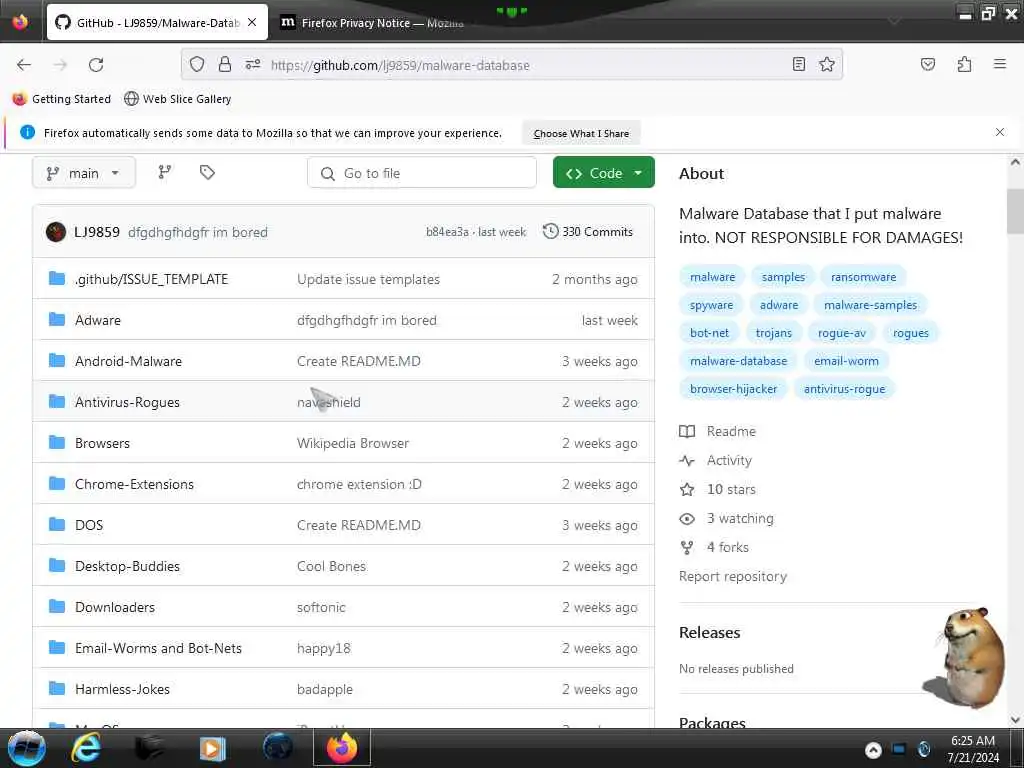Select the spyware topic tag
This screenshot has height=768, width=1024.
(x=711, y=305)
